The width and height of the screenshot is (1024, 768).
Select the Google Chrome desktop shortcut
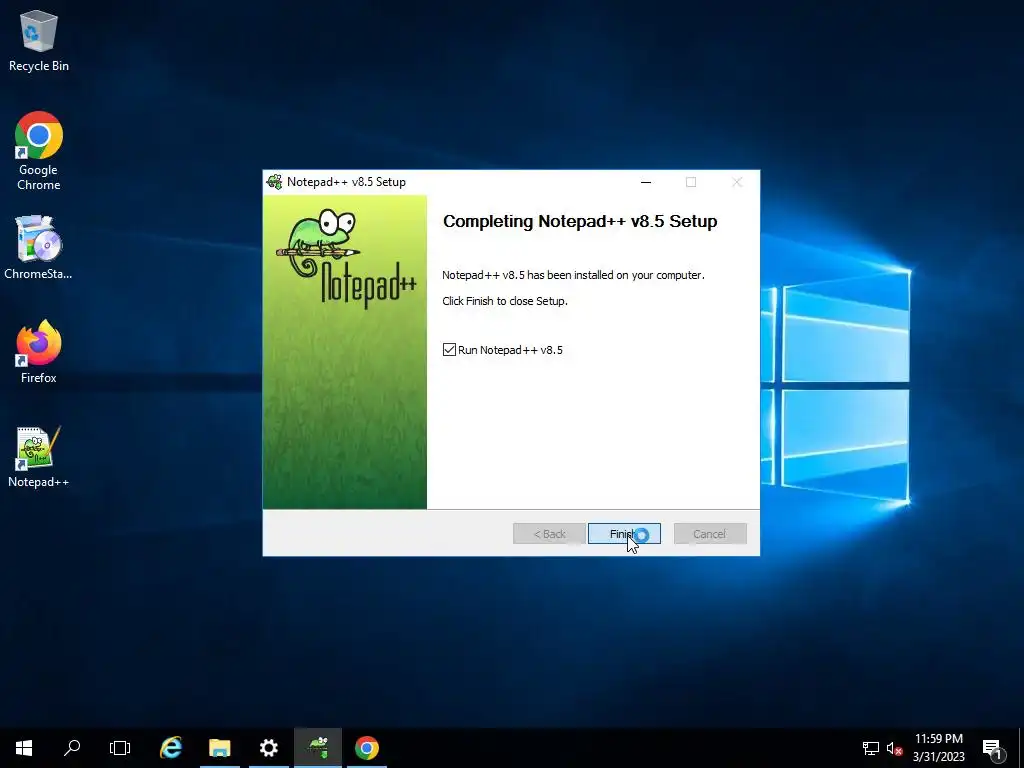(x=39, y=151)
